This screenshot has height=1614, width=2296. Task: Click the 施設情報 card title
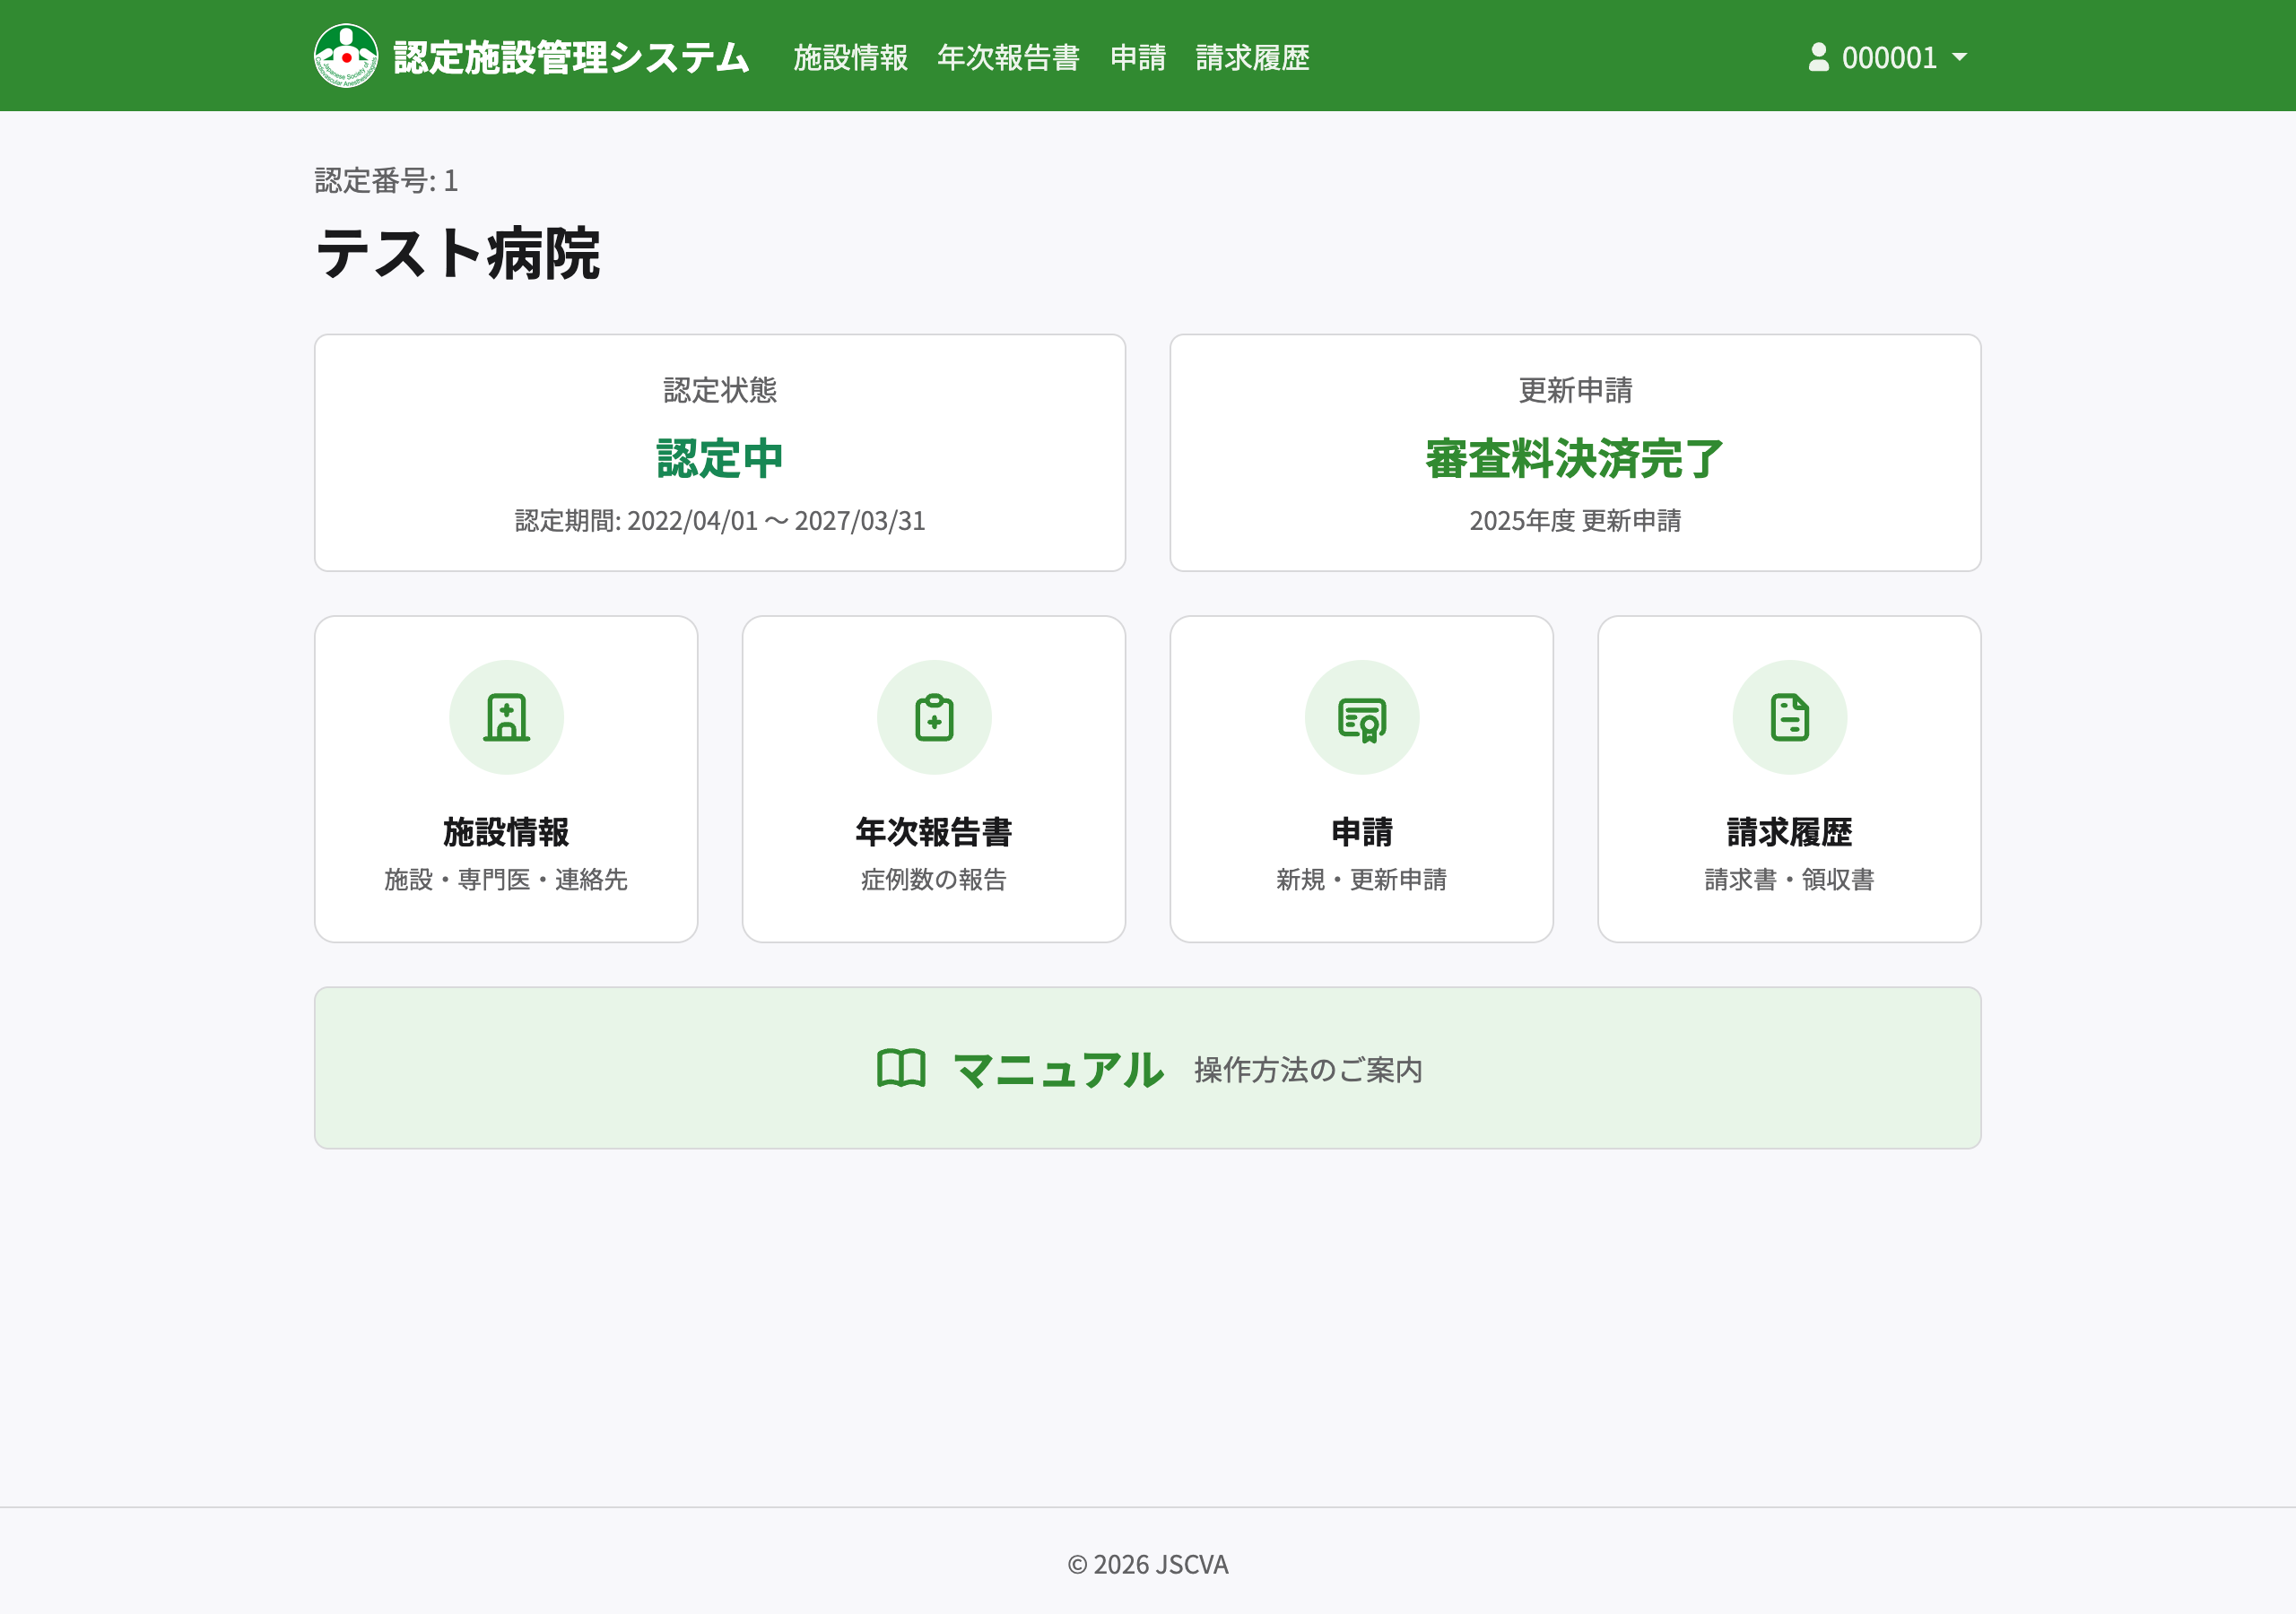tap(506, 831)
